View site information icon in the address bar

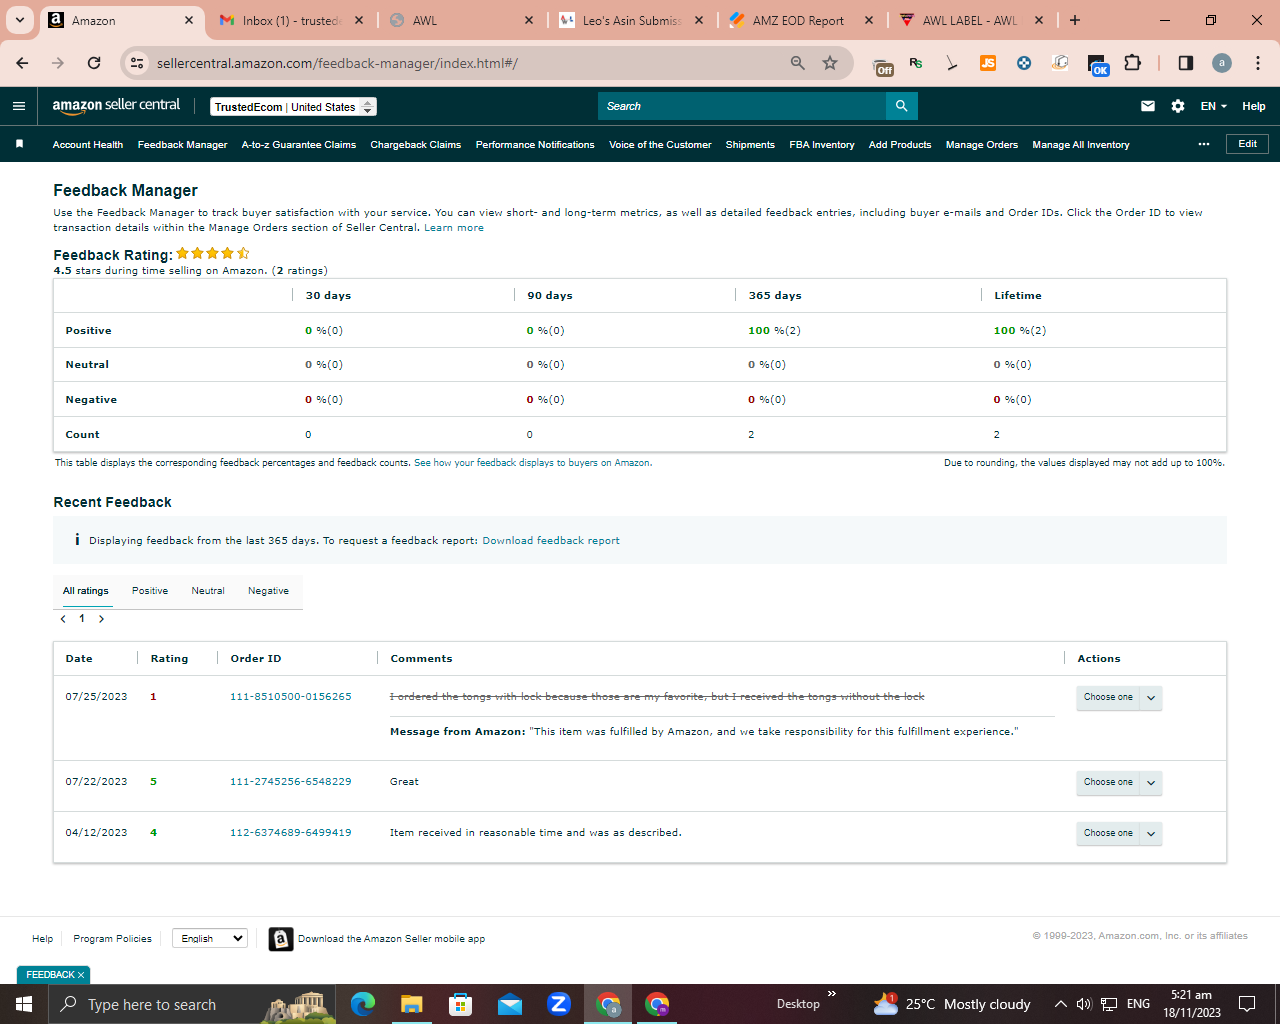137,63
